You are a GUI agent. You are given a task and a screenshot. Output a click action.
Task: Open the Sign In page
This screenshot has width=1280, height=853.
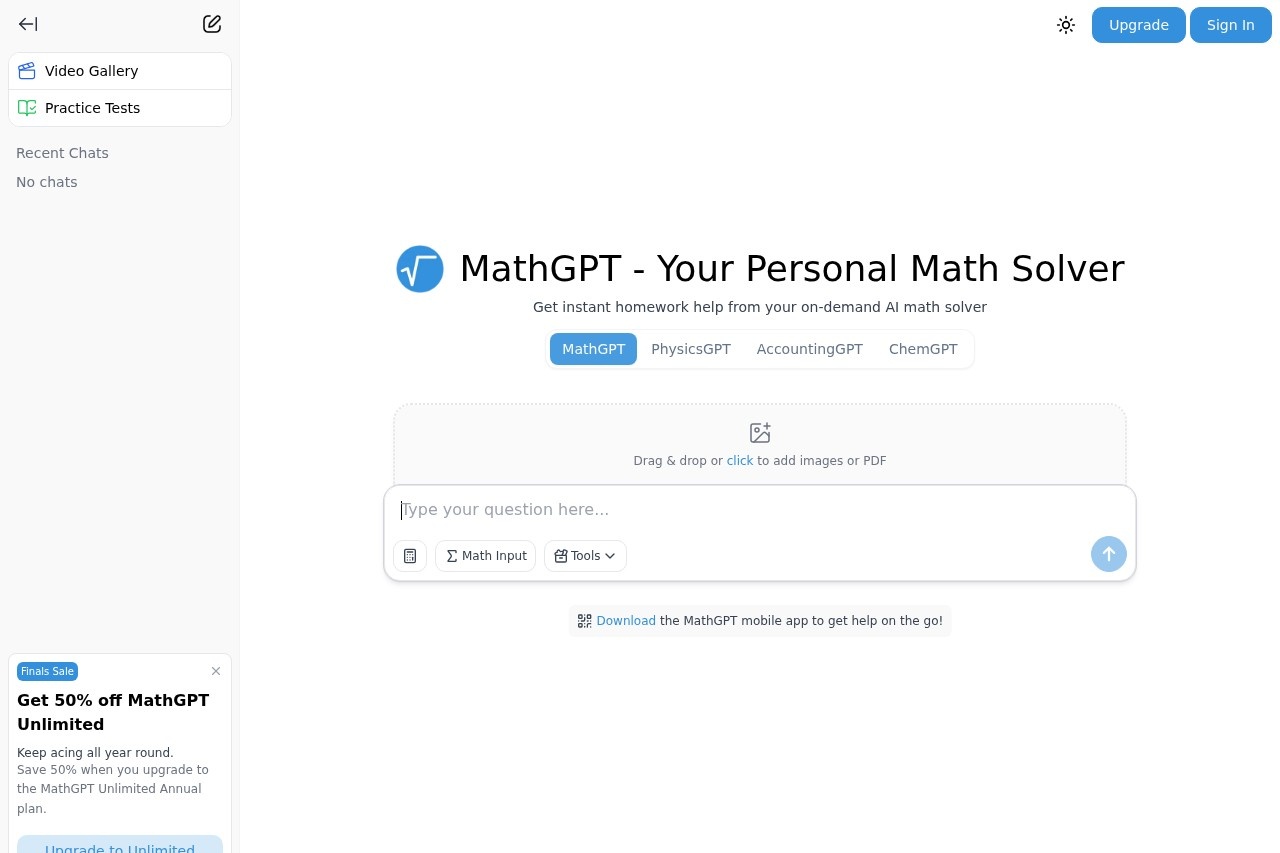[x=1230, y=25]
